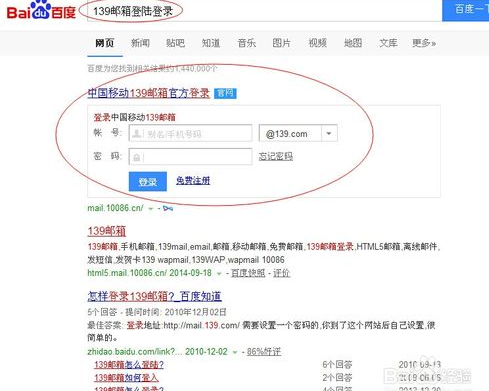The image size is (489, 391).
Task: Click the lock icon in password field
Action: [x=136, y=157]
